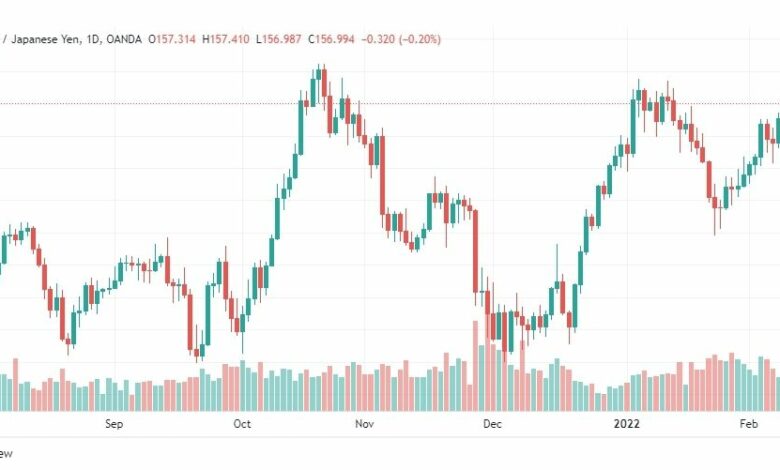Click the low price value 156.987

point(279,39)
